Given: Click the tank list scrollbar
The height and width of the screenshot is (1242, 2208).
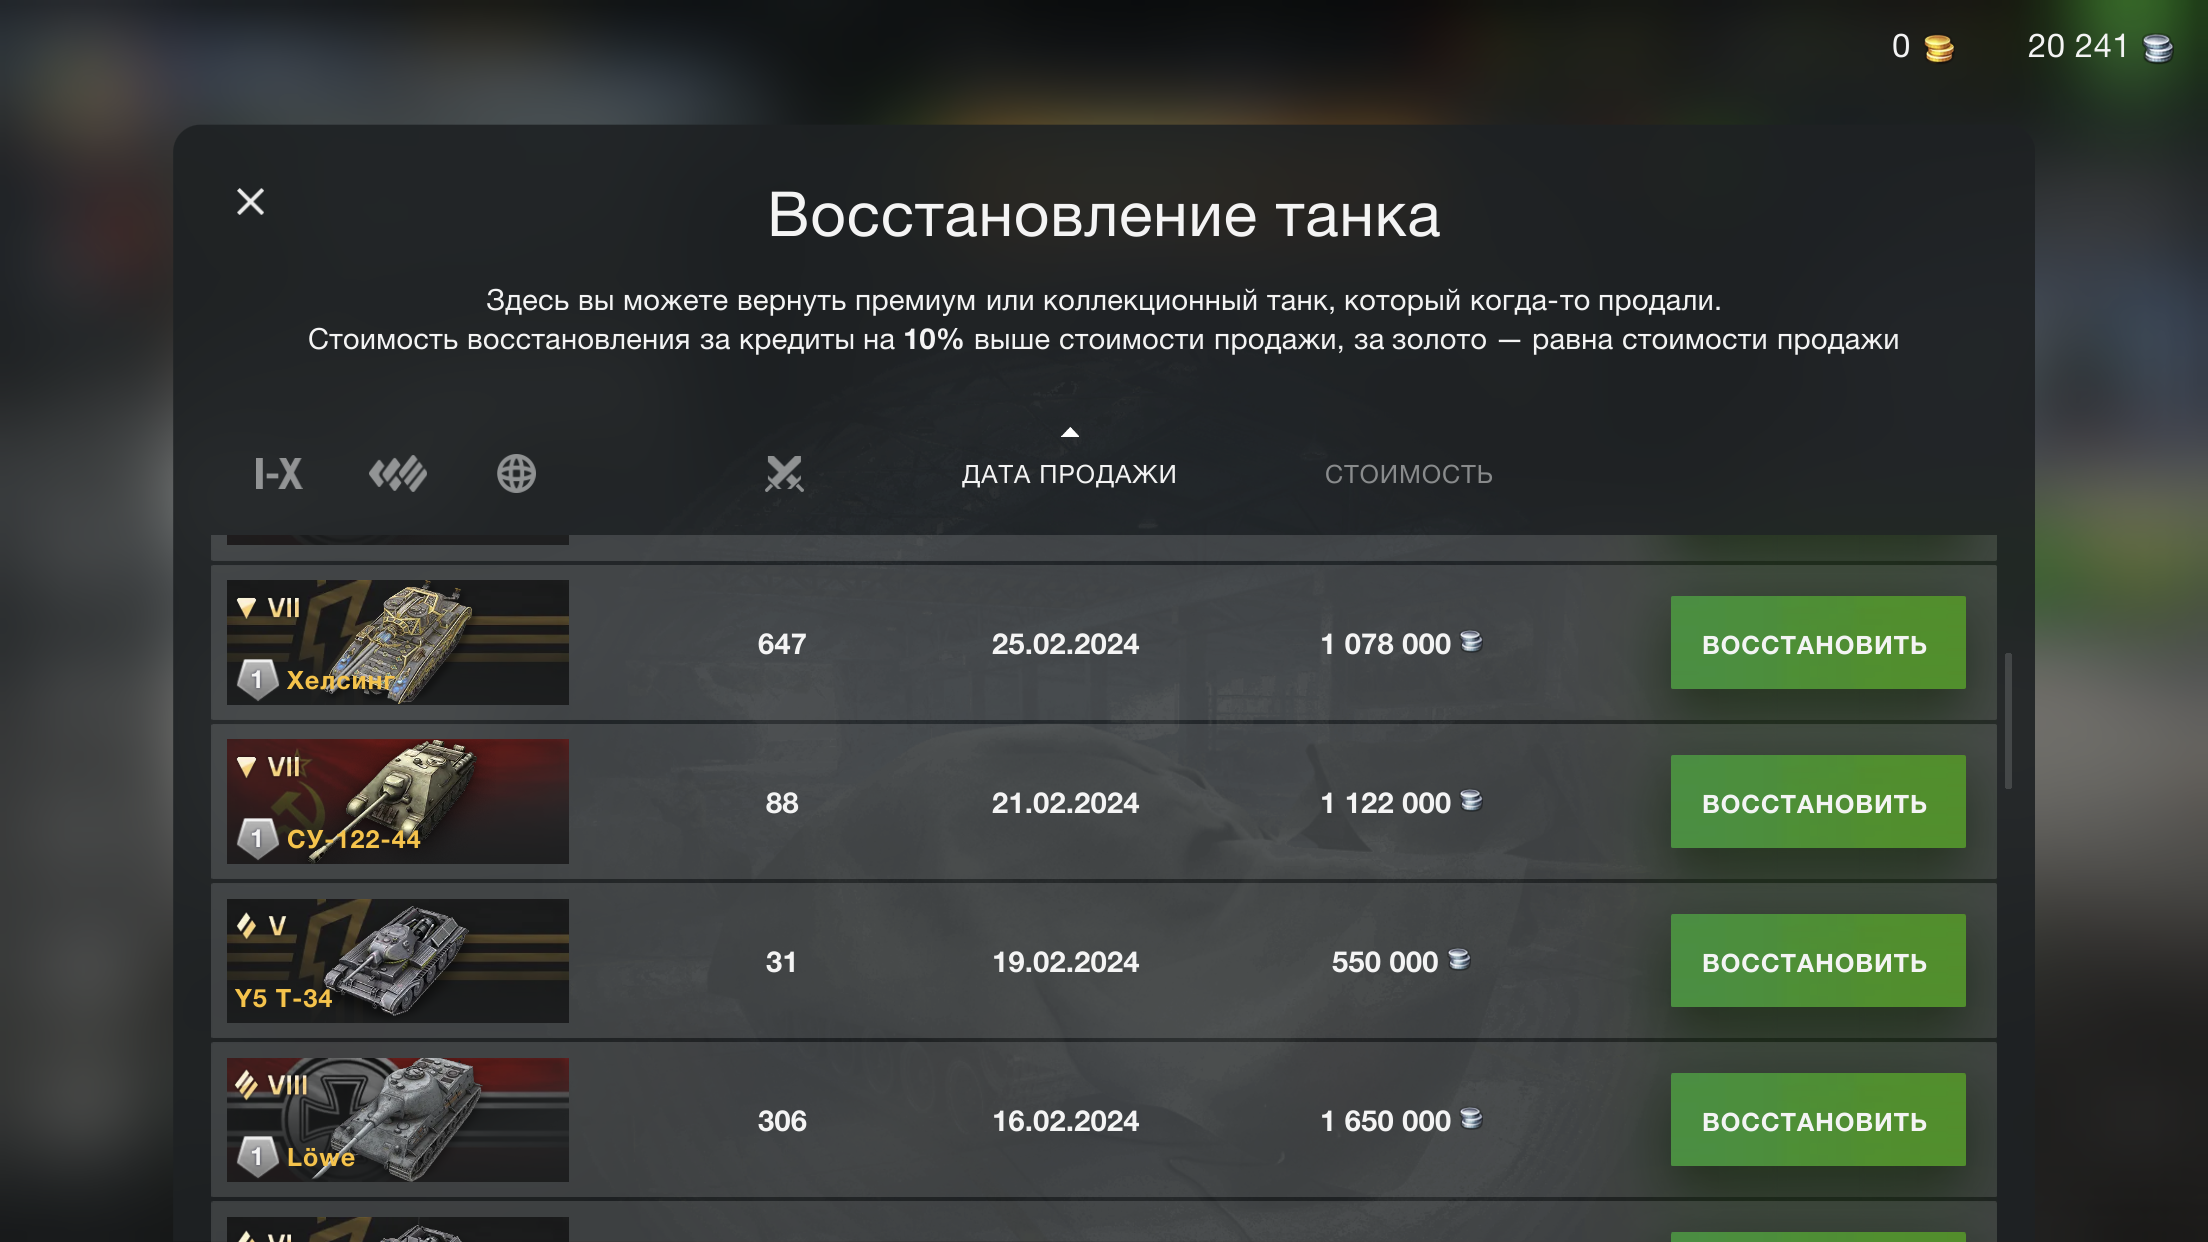Looking at the screenshot, I should (2007, 720).
